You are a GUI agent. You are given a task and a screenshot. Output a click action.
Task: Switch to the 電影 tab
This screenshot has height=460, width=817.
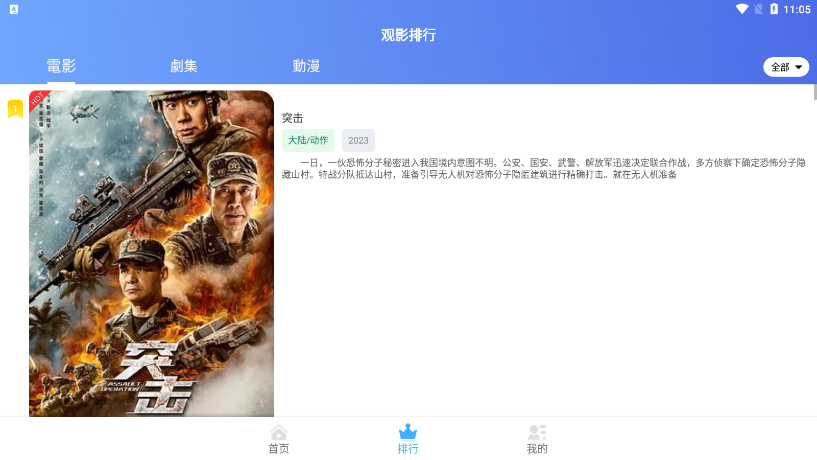coord(61,66)
